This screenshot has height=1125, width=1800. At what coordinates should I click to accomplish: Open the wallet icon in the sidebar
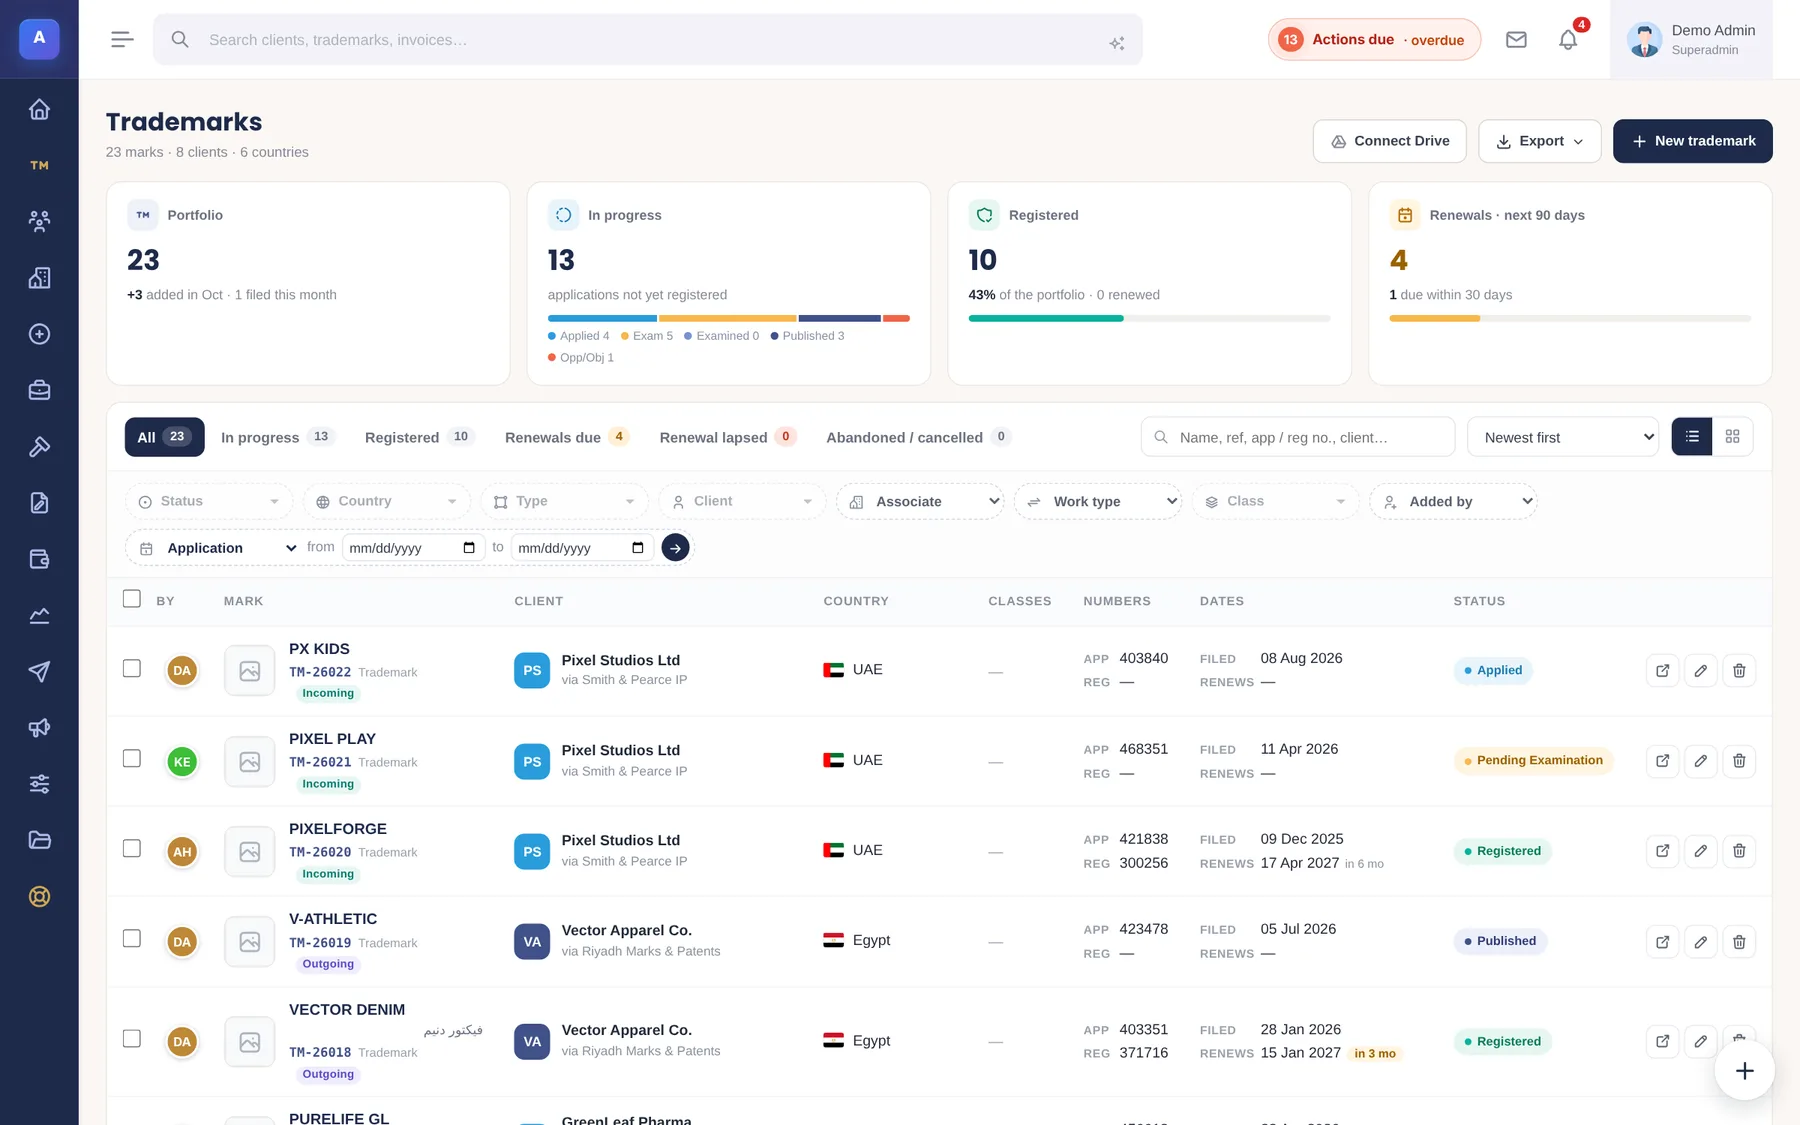click(39, 559)
